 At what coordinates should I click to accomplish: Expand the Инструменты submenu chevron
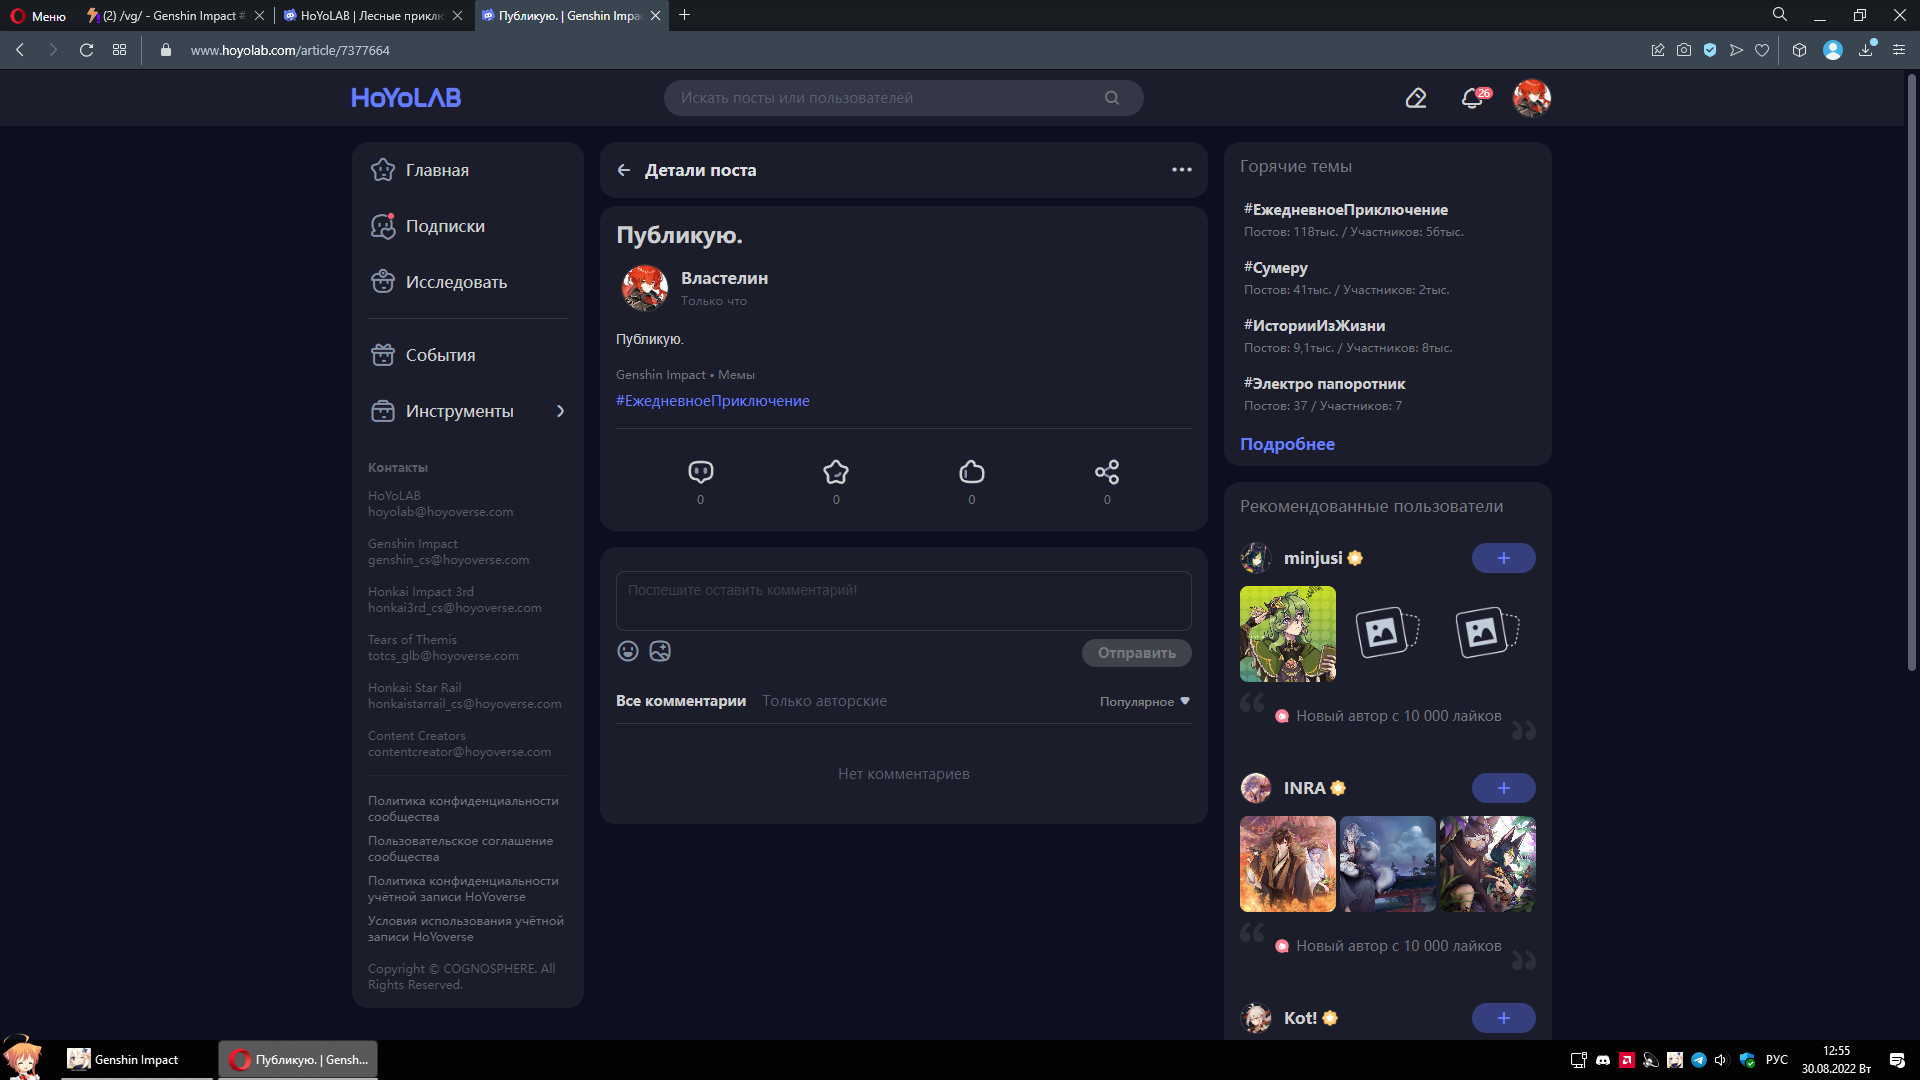point(560,411)
